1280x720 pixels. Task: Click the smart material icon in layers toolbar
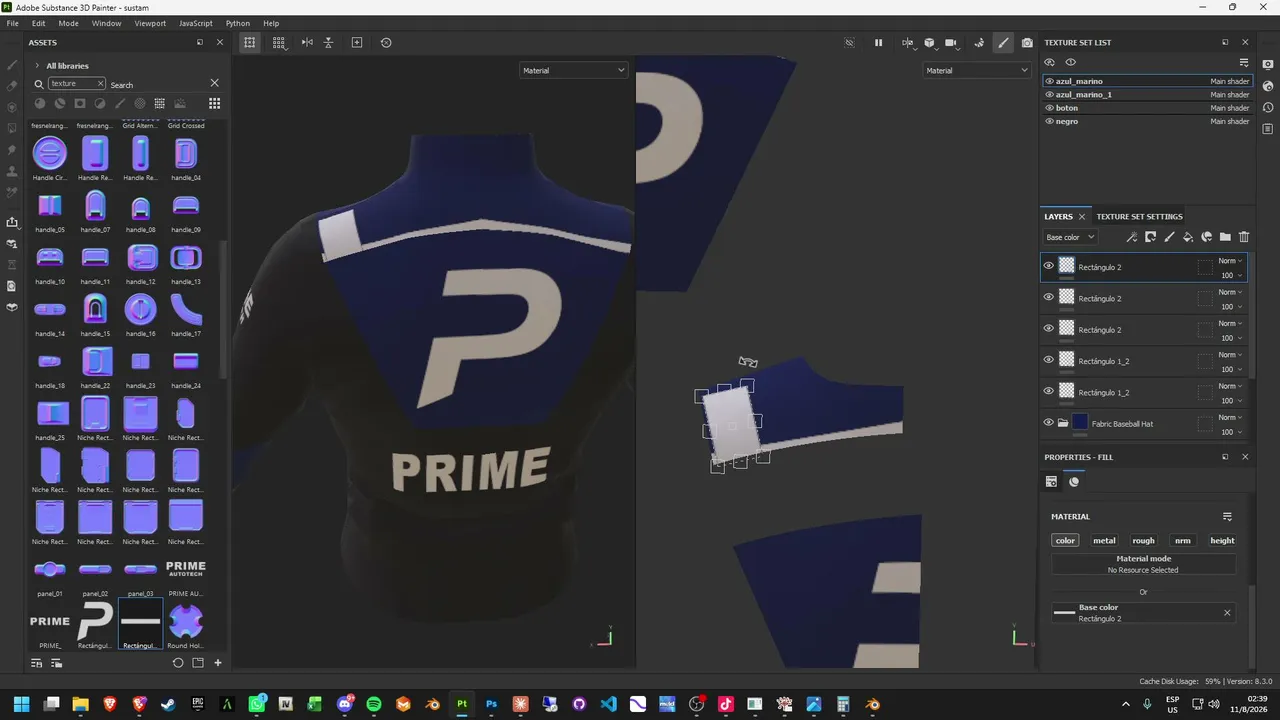(x=1207, y=237)
